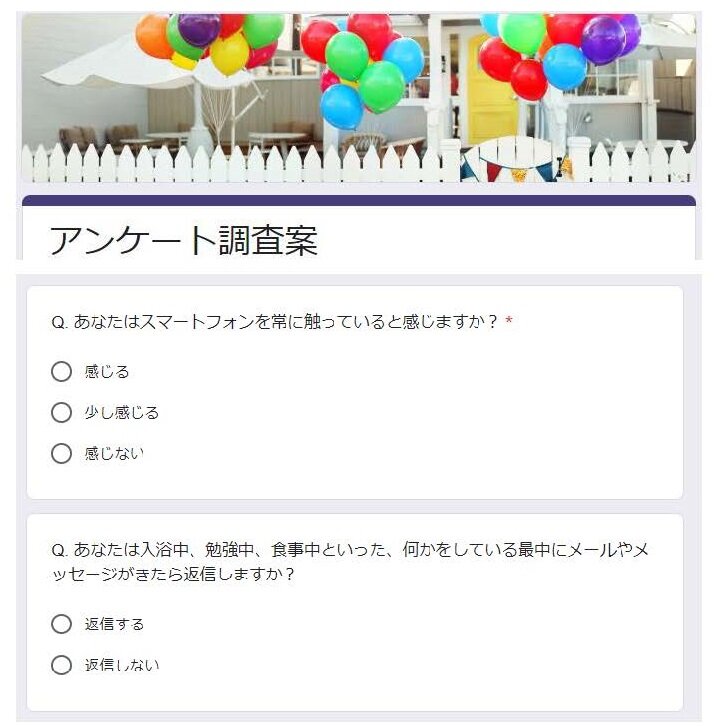
Task: Click the 返信する option label text
Action: (x=114, y=624)
